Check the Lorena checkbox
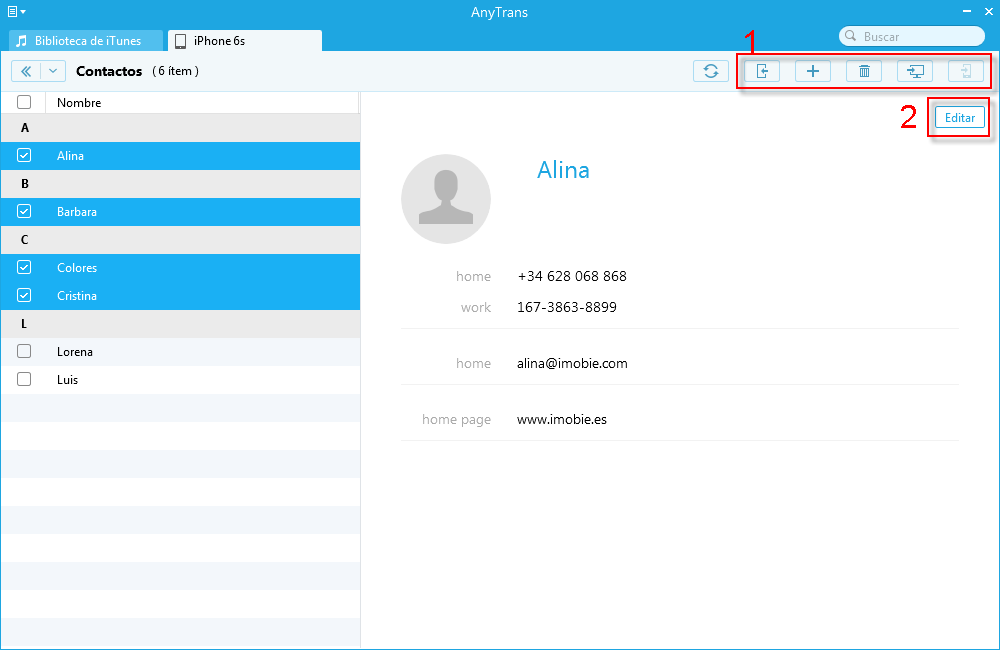The width and height of the screenshot is (1000, 650). pos(24,351)
